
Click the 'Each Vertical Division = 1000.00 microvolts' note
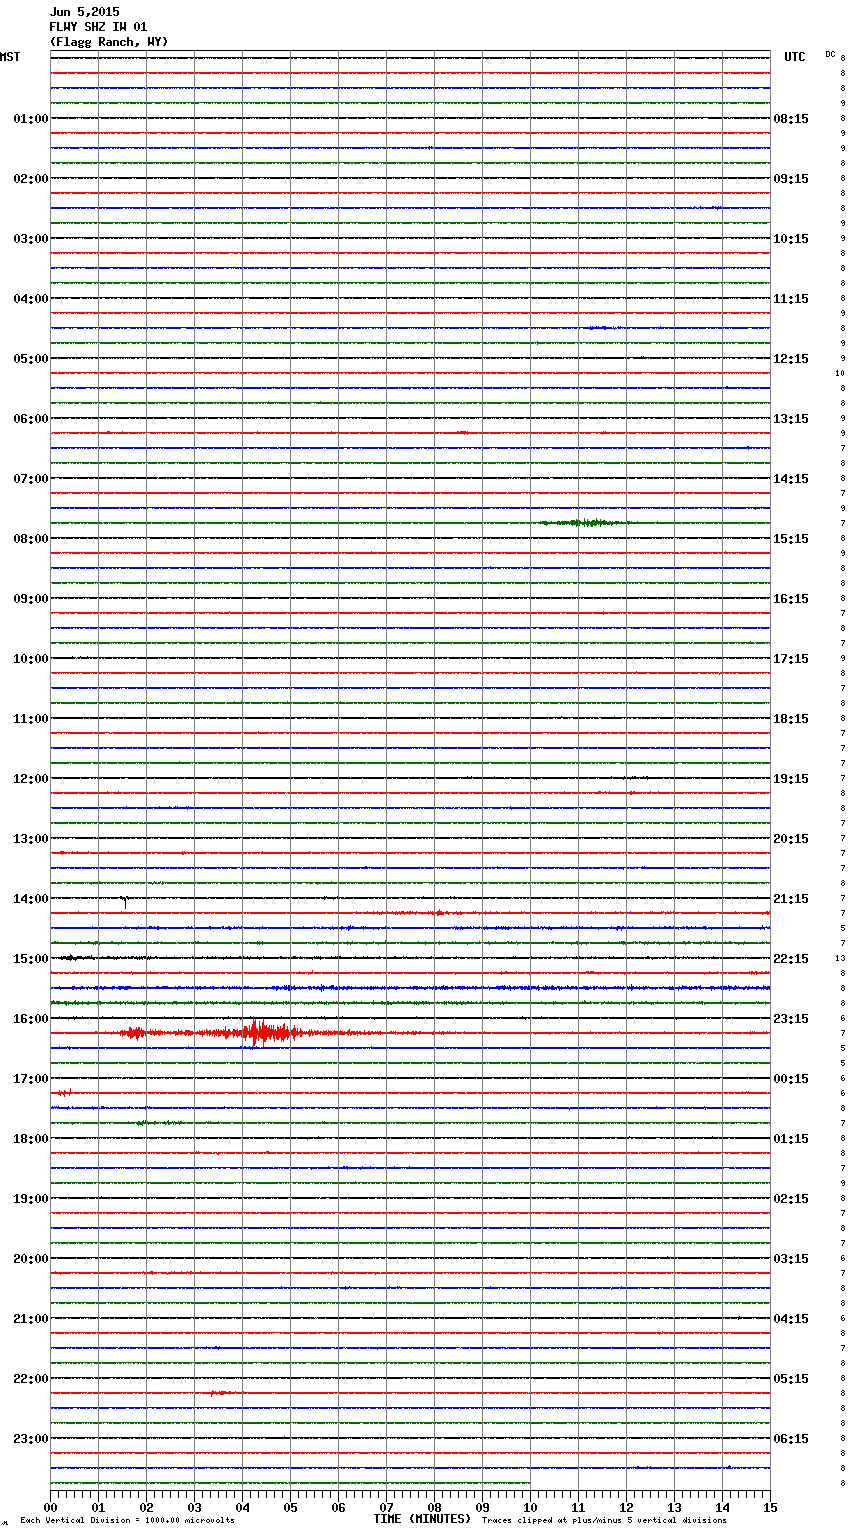pos(127,1521)
